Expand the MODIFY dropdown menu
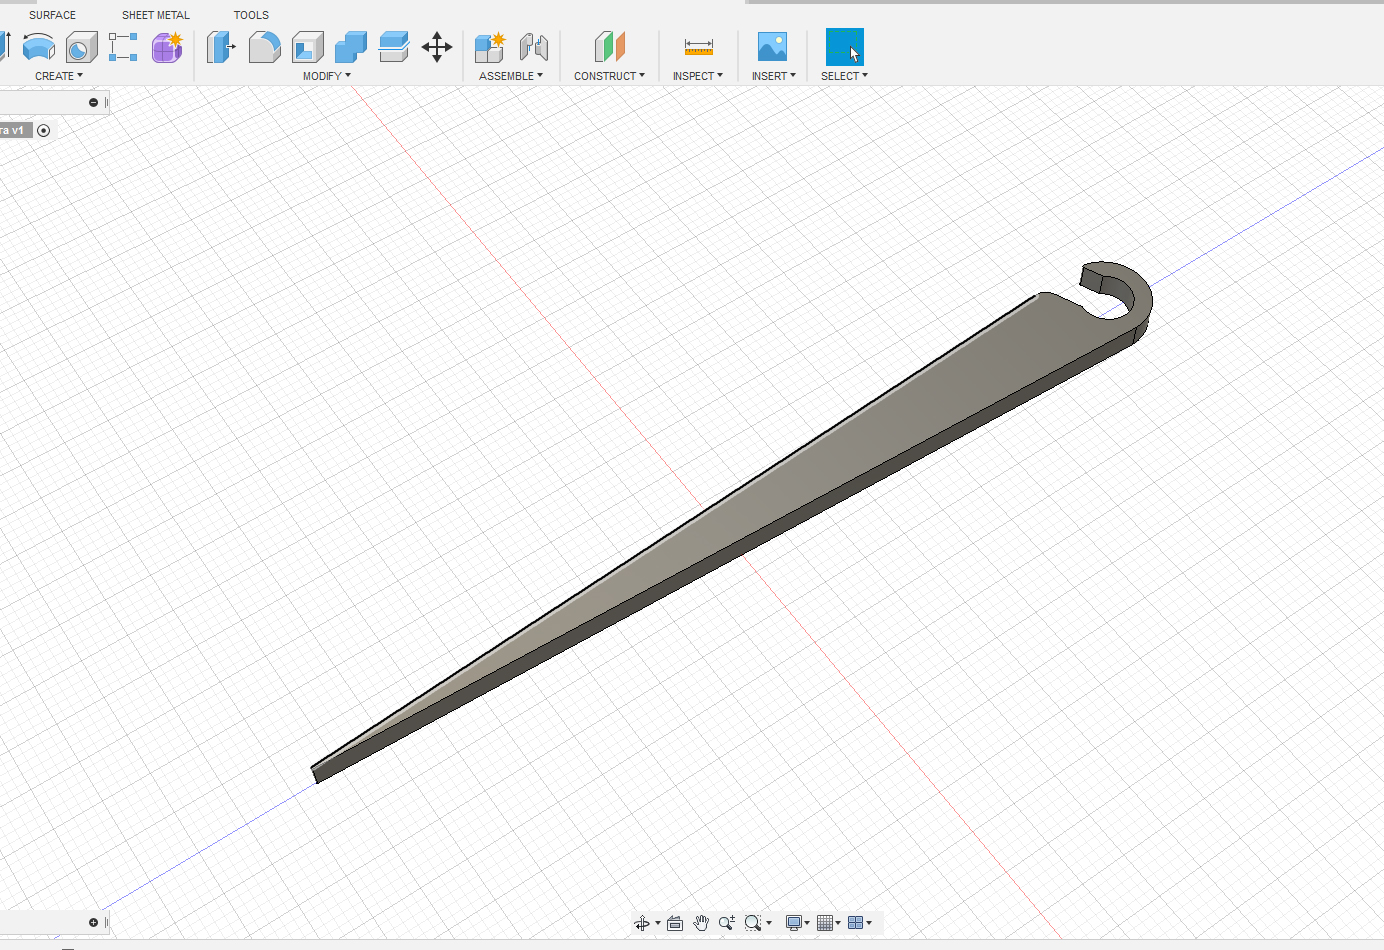1384x950 pixels. 327,76
